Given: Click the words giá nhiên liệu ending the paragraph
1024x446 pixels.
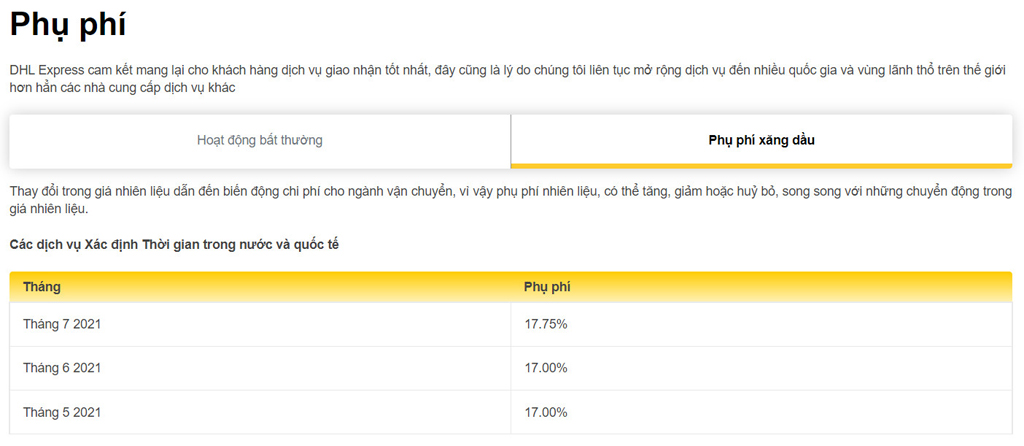Looking at the screenshot, I should point(48,209).
